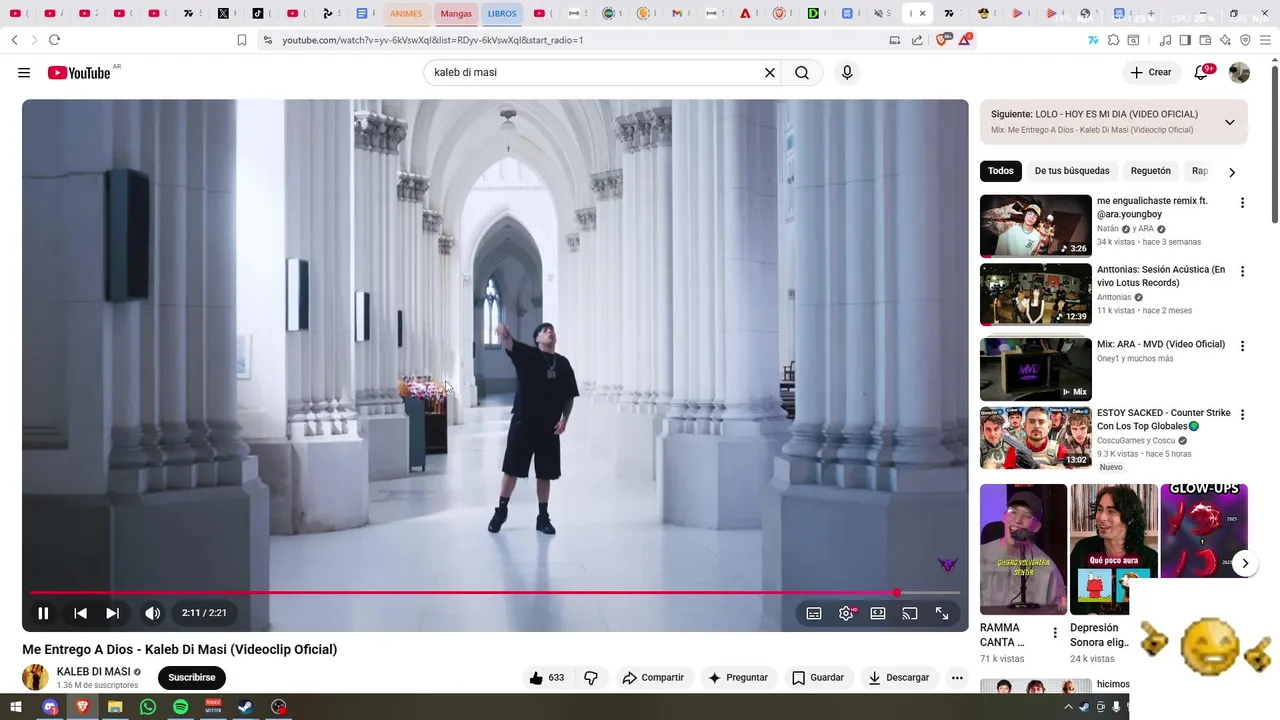Open more actions below the video
1280x720 pixels.
957,677
